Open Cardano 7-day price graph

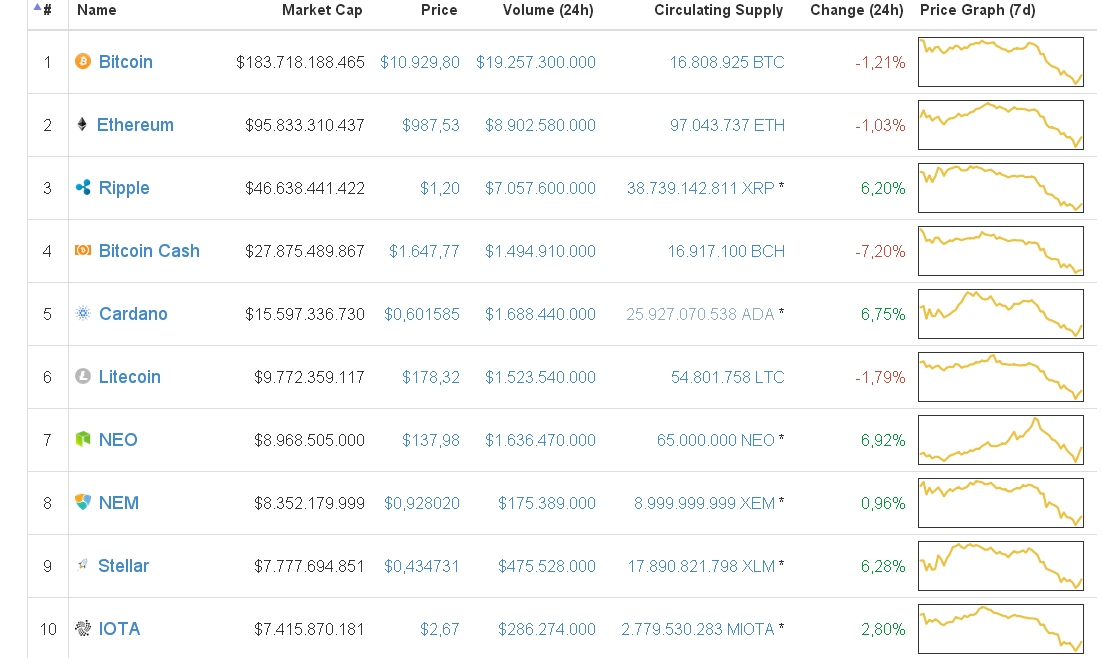point(1001,314)
